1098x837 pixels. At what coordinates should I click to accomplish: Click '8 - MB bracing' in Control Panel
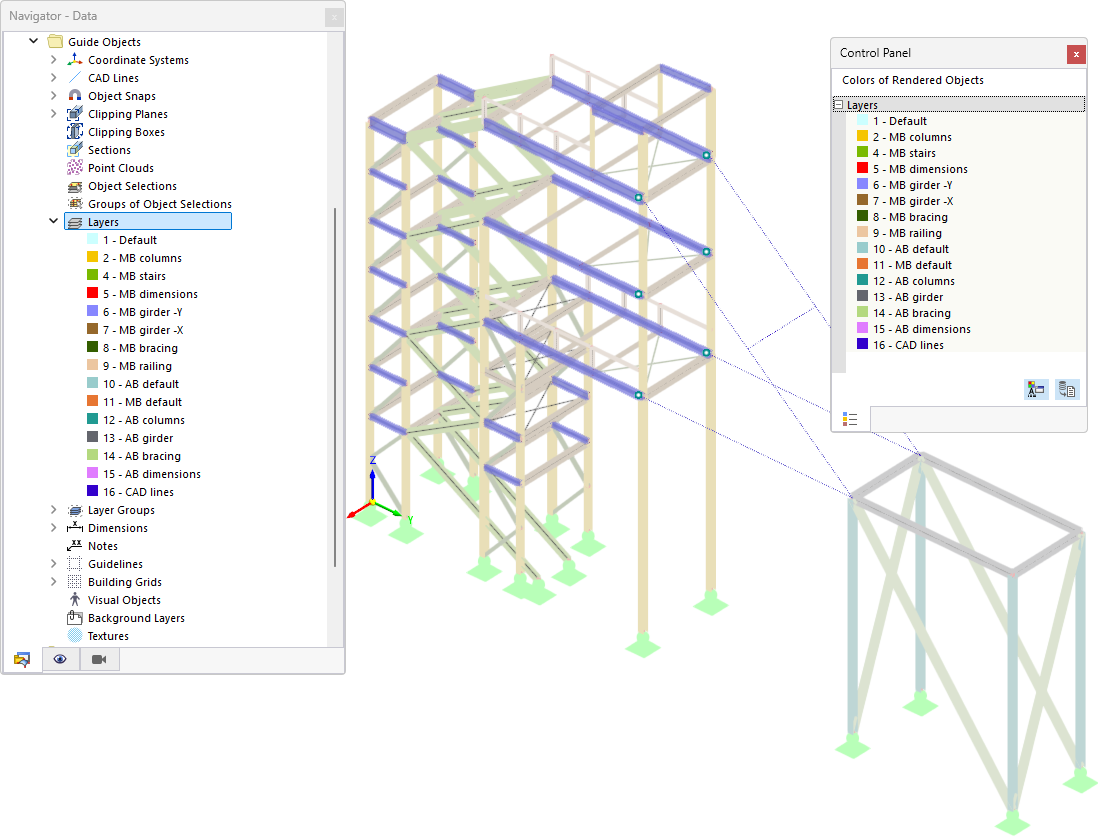[910, 217]
